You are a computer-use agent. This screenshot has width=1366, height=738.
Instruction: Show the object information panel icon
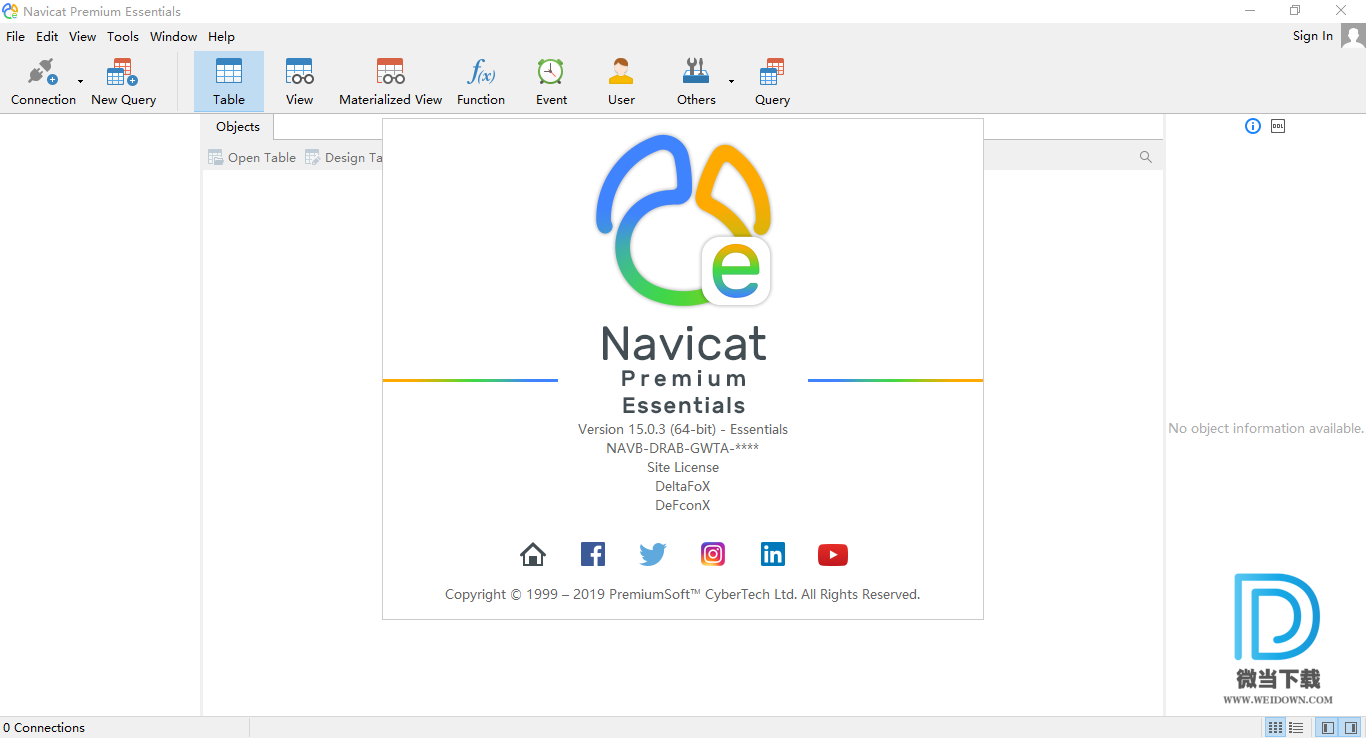tap(1253, 126)
